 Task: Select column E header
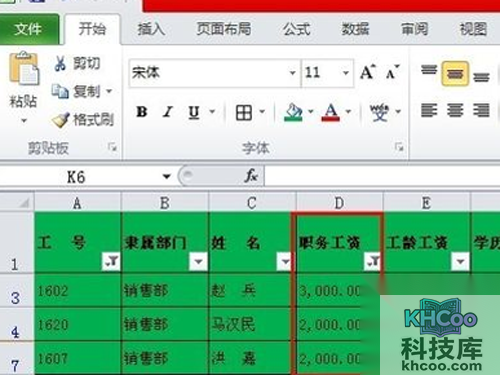427,202
